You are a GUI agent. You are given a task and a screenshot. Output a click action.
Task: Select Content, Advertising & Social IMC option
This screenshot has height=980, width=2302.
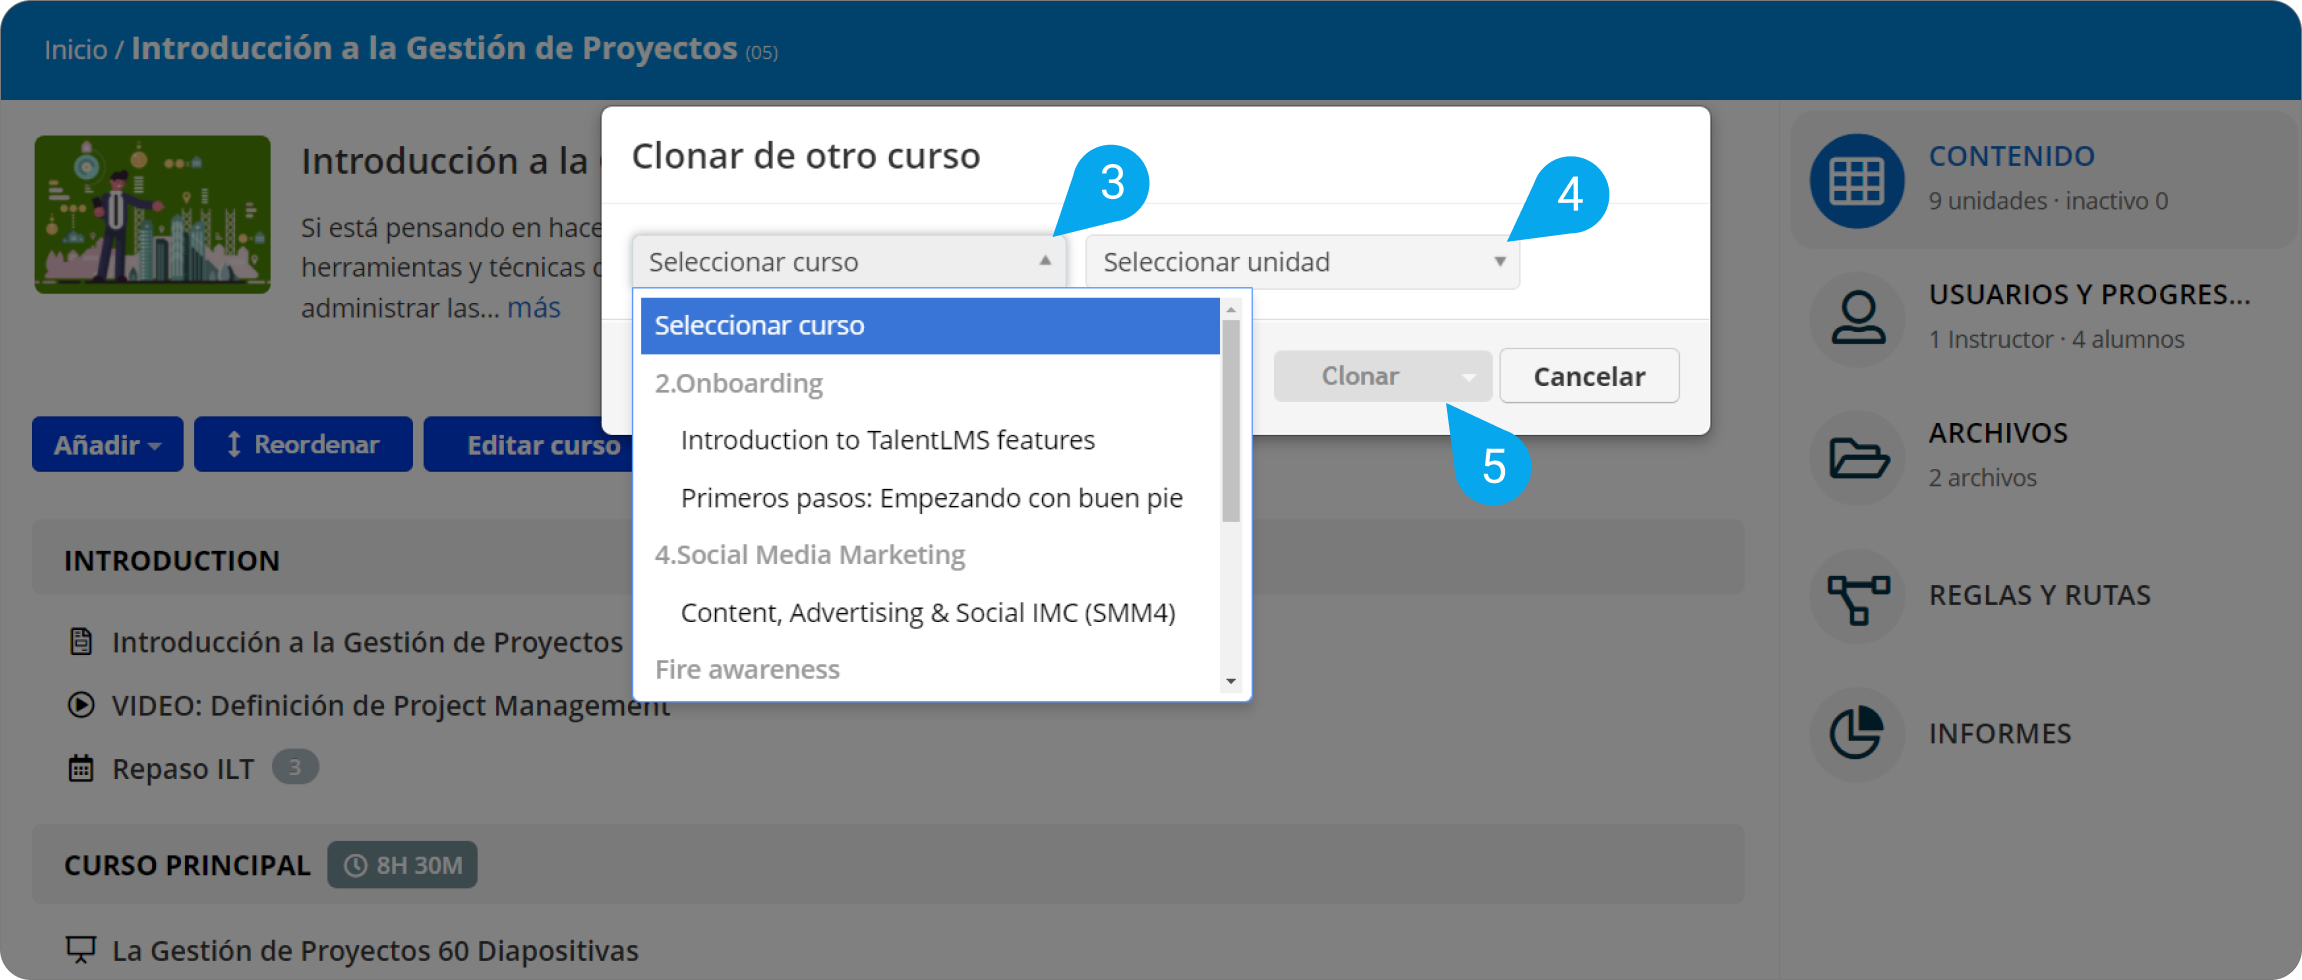(927, 613)
